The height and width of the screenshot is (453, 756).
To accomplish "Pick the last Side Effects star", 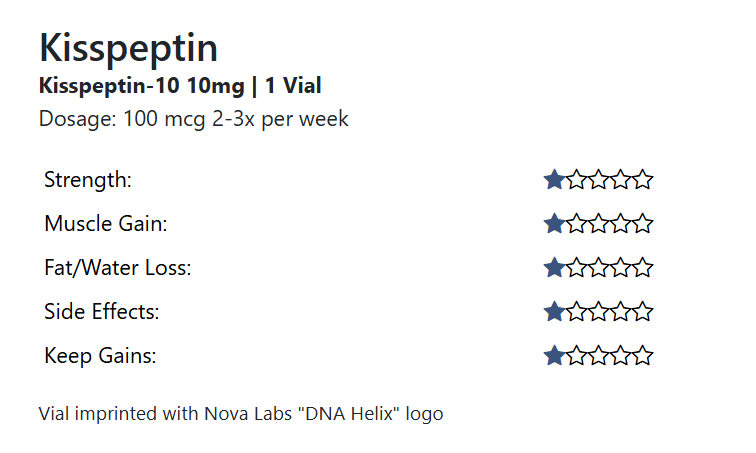I will coord(643,312).
